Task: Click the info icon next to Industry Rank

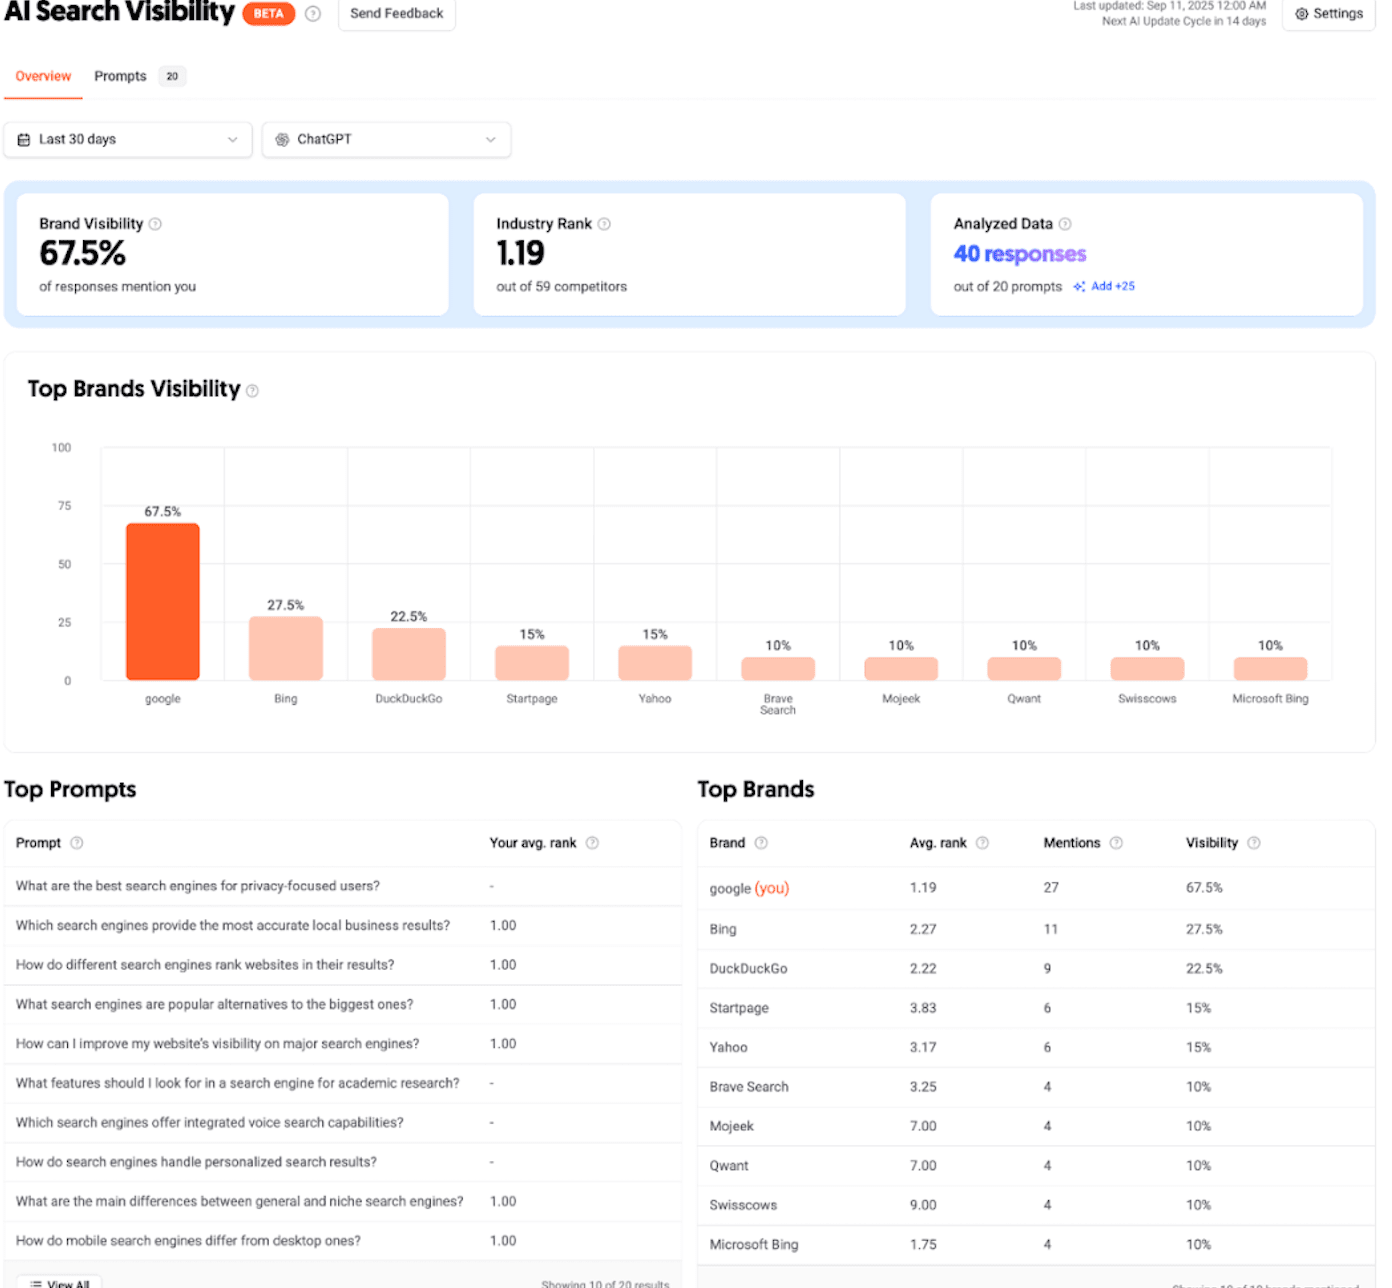Action: tap(604, 224)
